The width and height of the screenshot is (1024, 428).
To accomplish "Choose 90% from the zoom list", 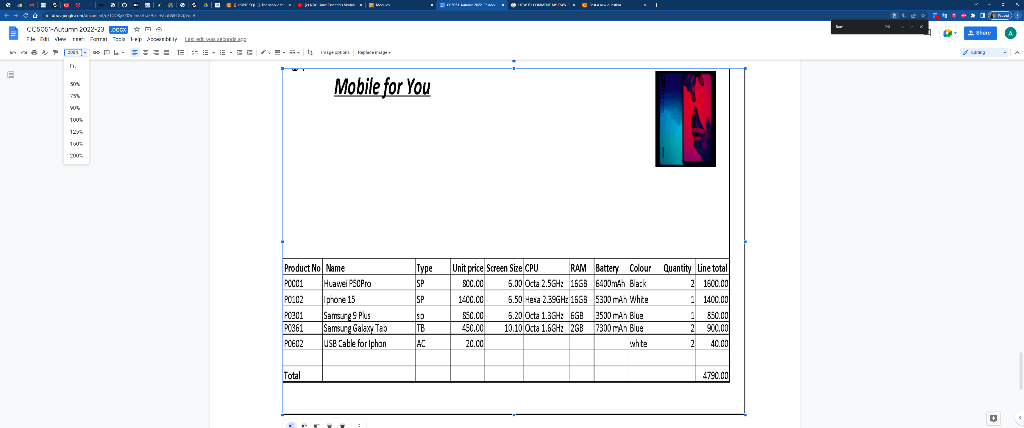I will (x=74, y=108).
